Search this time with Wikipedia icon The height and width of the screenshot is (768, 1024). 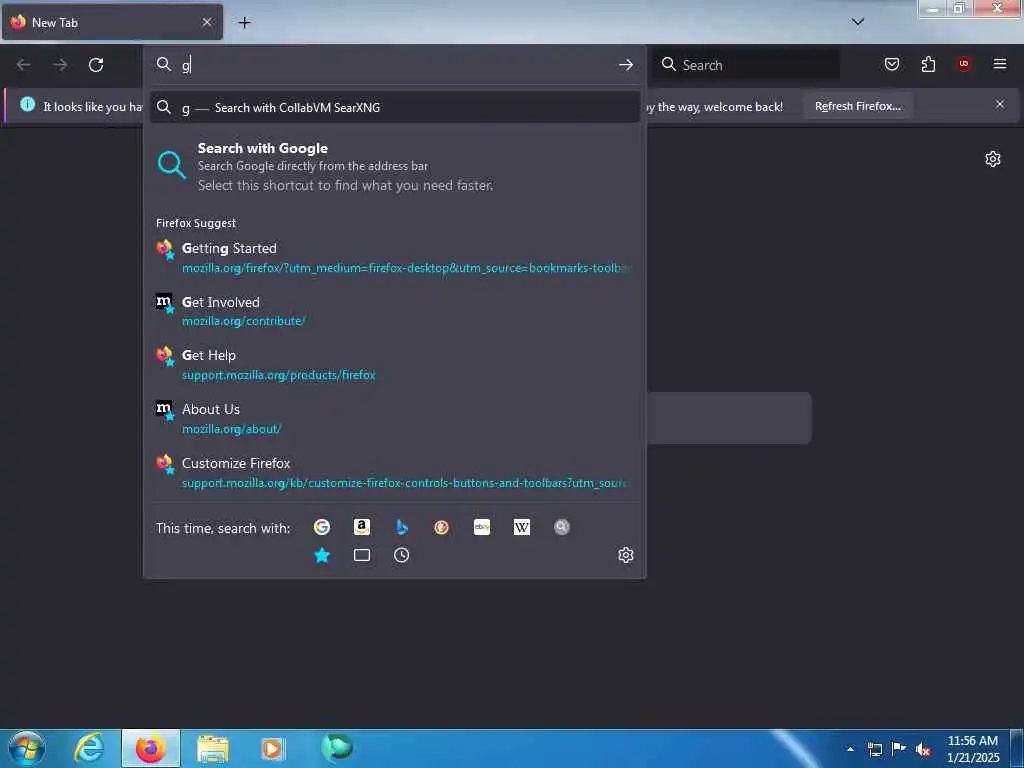click(x=522, y=527)
